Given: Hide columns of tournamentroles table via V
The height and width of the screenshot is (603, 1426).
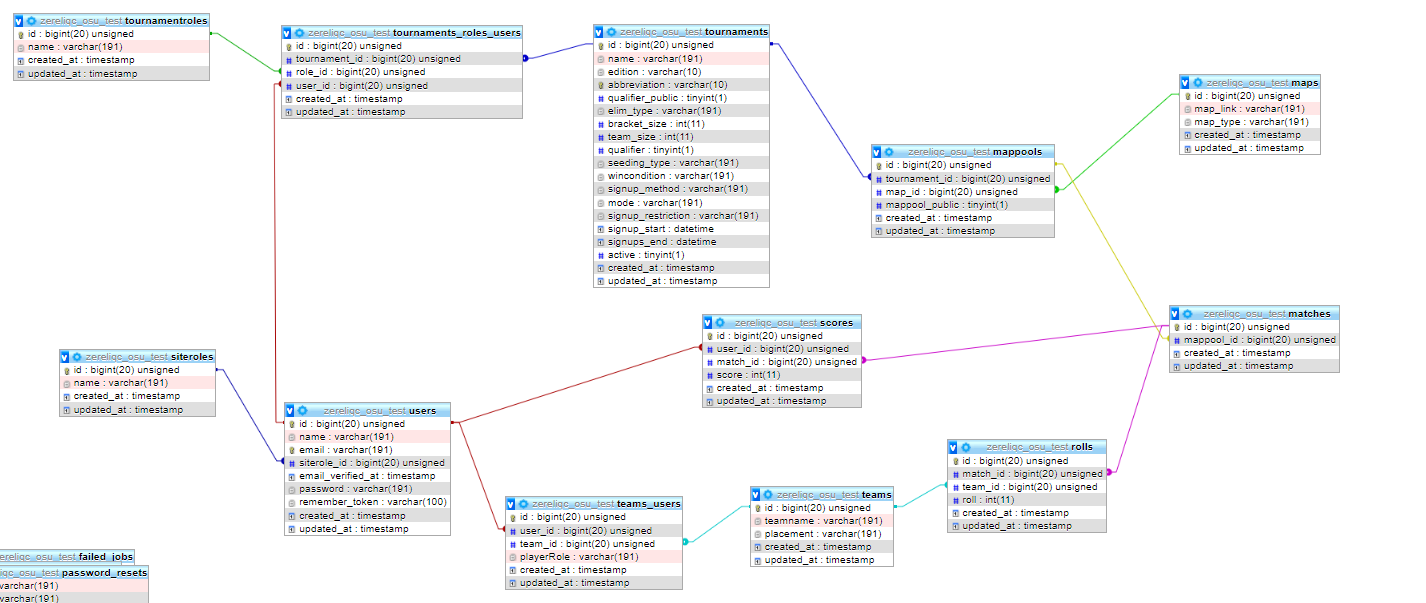Looking at the screenshot, I should click(x=19, y=20).
